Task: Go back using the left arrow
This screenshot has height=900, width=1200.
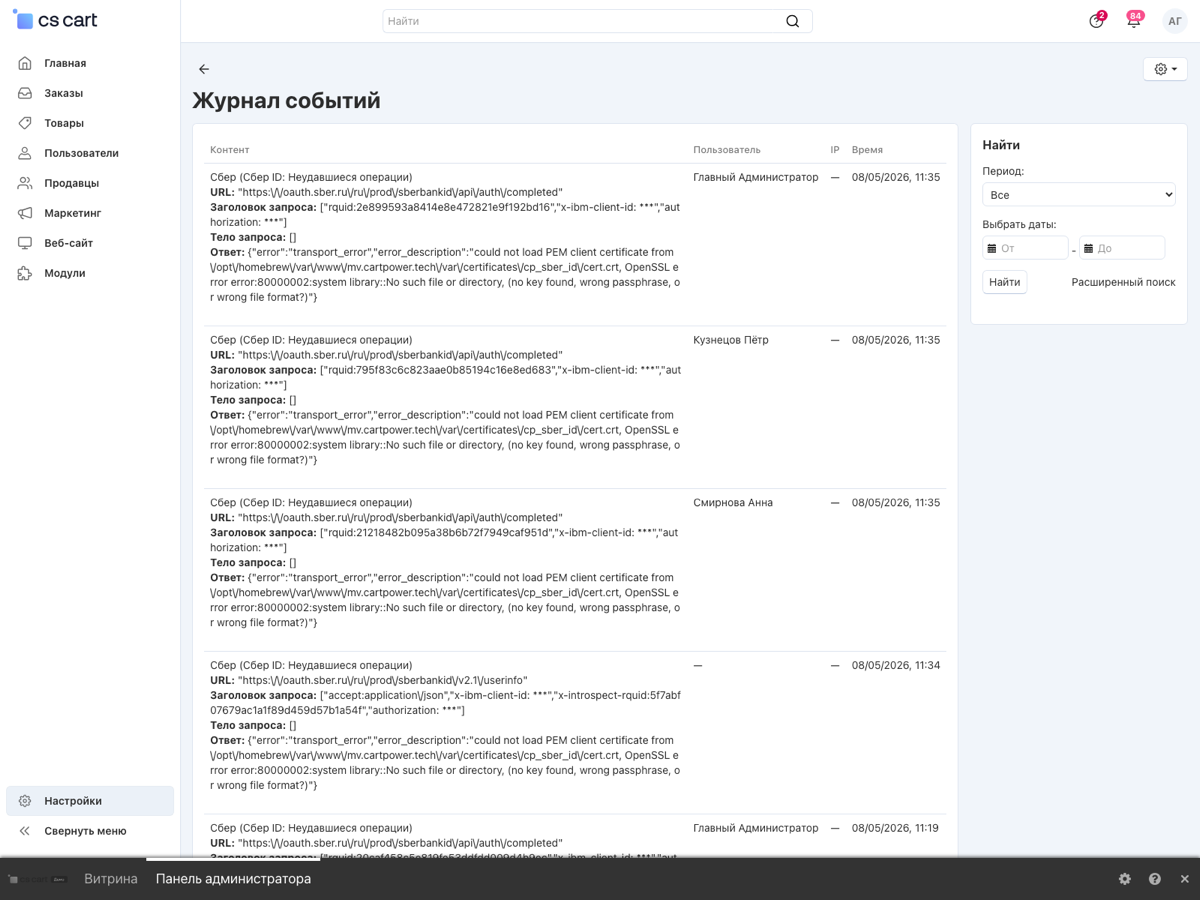Action: click(204, 69)
